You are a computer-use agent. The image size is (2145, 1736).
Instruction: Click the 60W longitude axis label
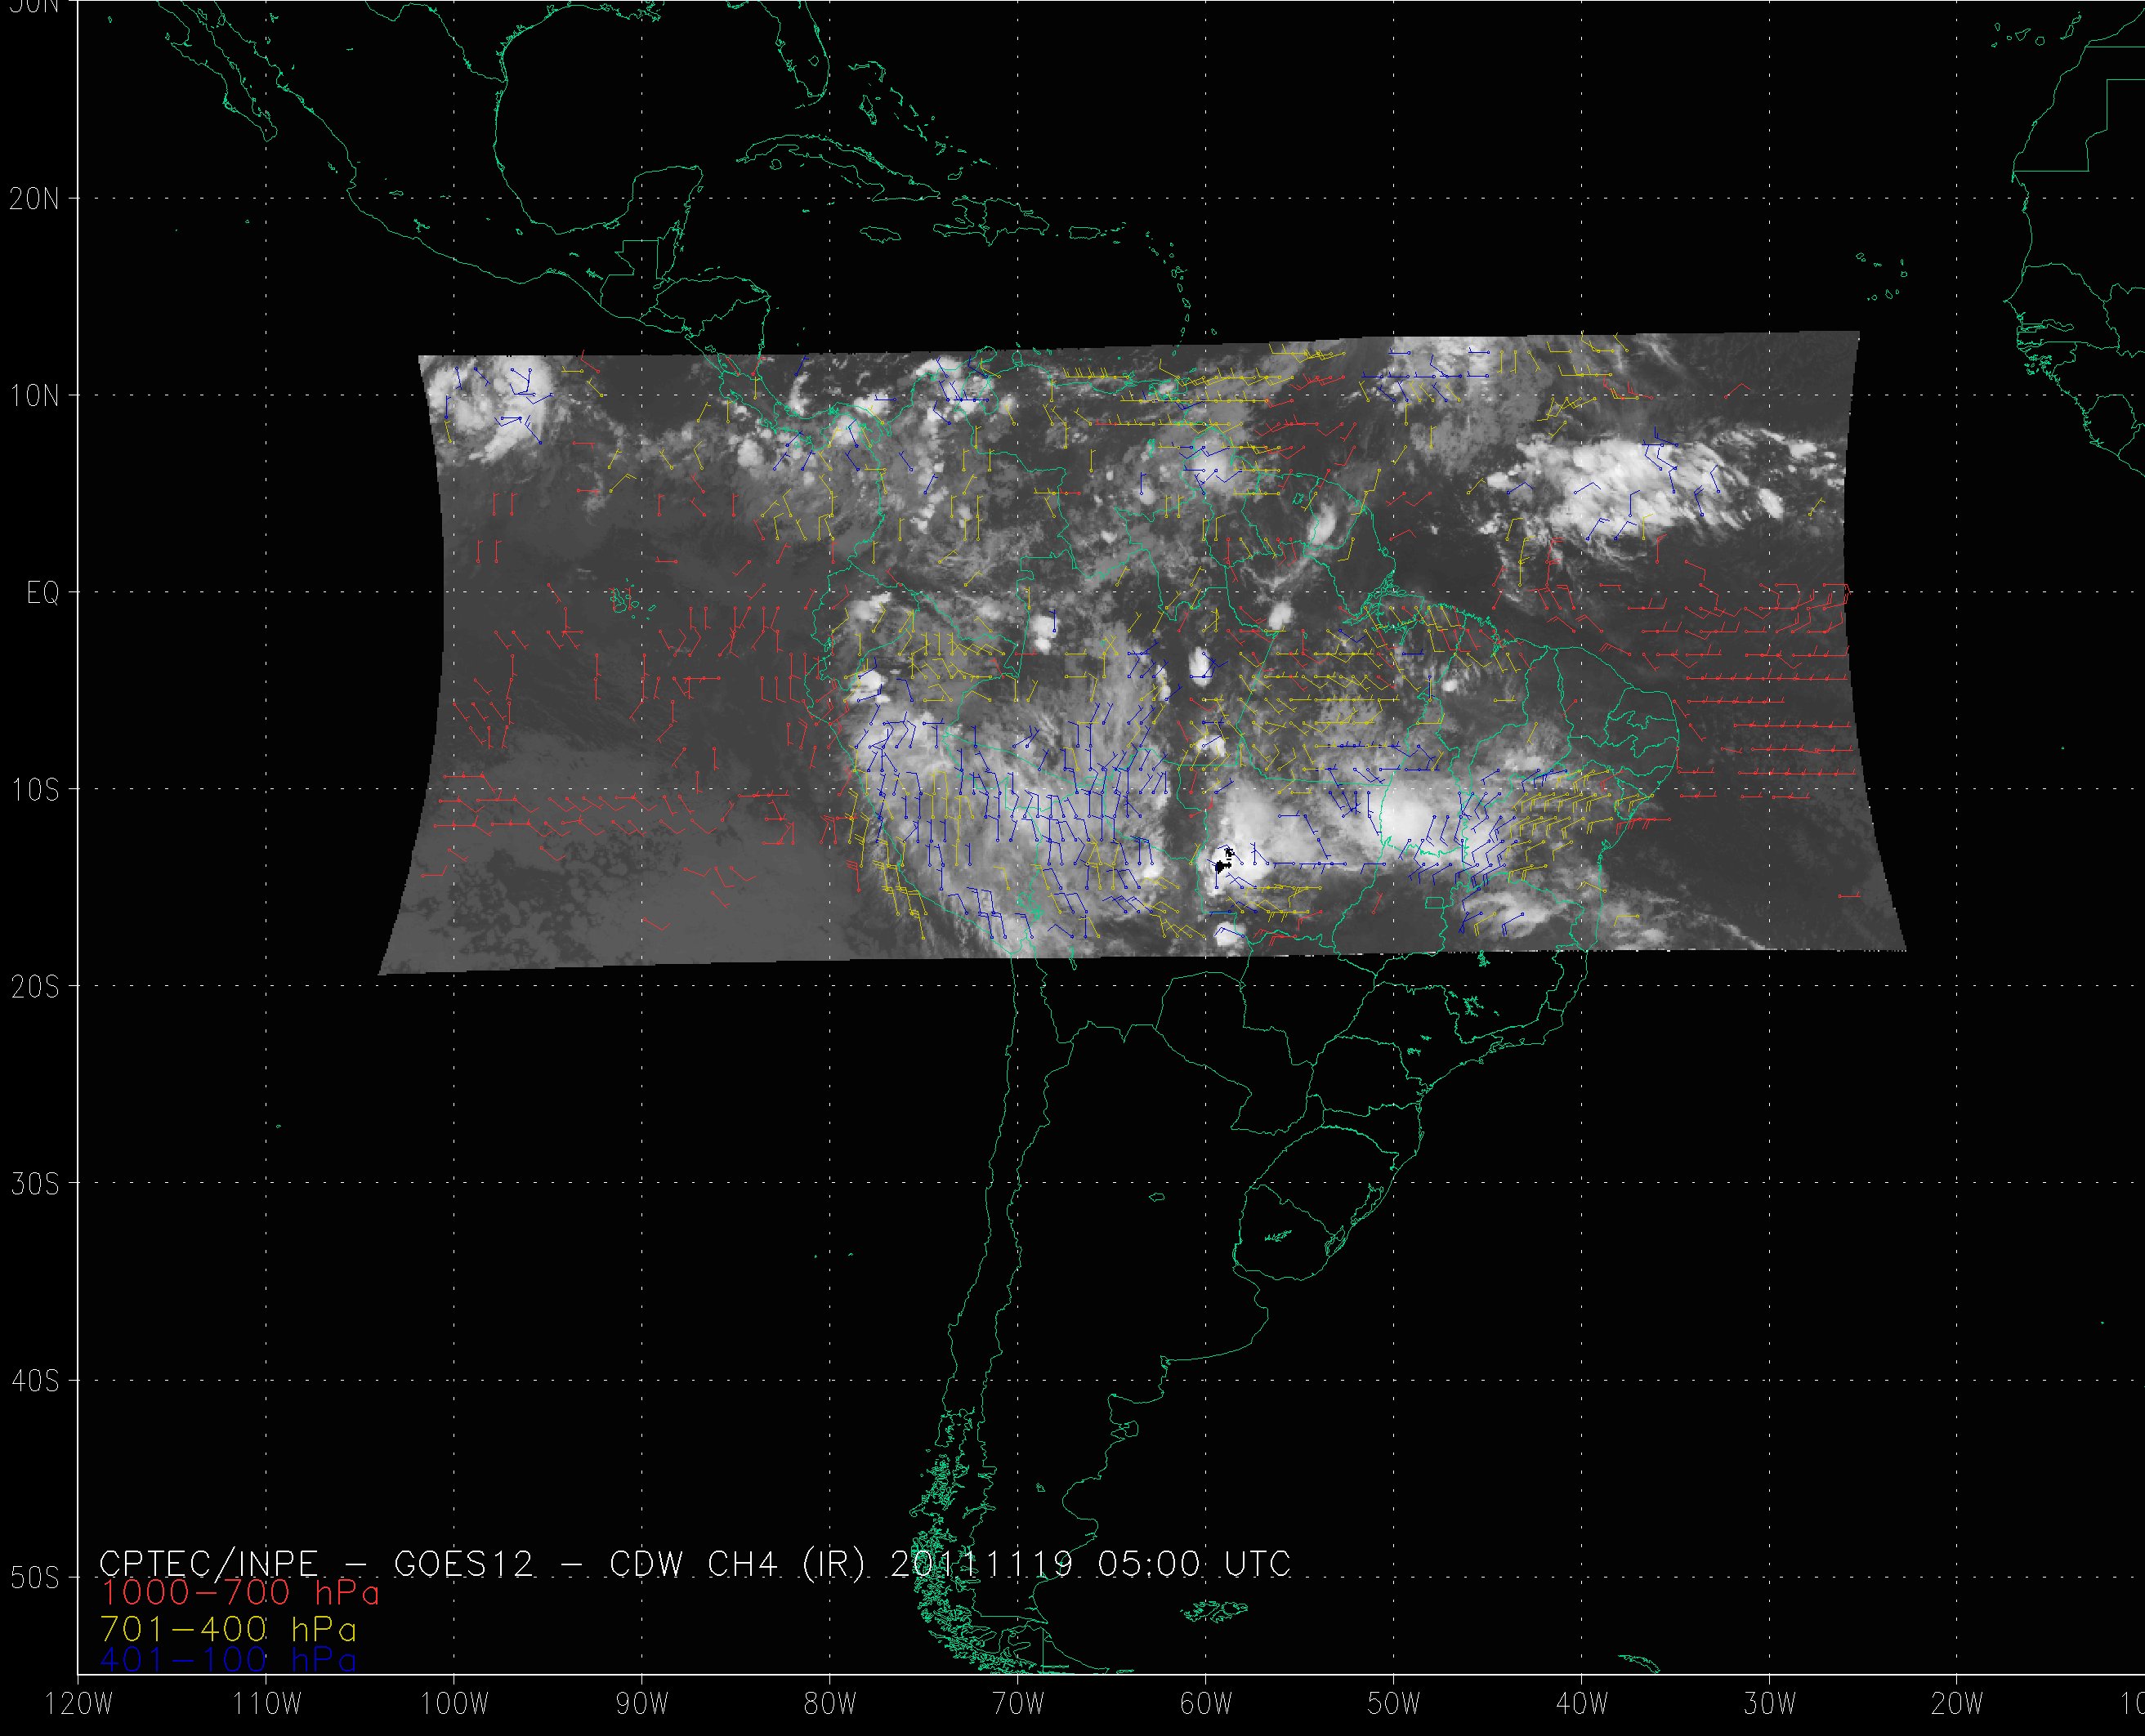point(1206,1705)
